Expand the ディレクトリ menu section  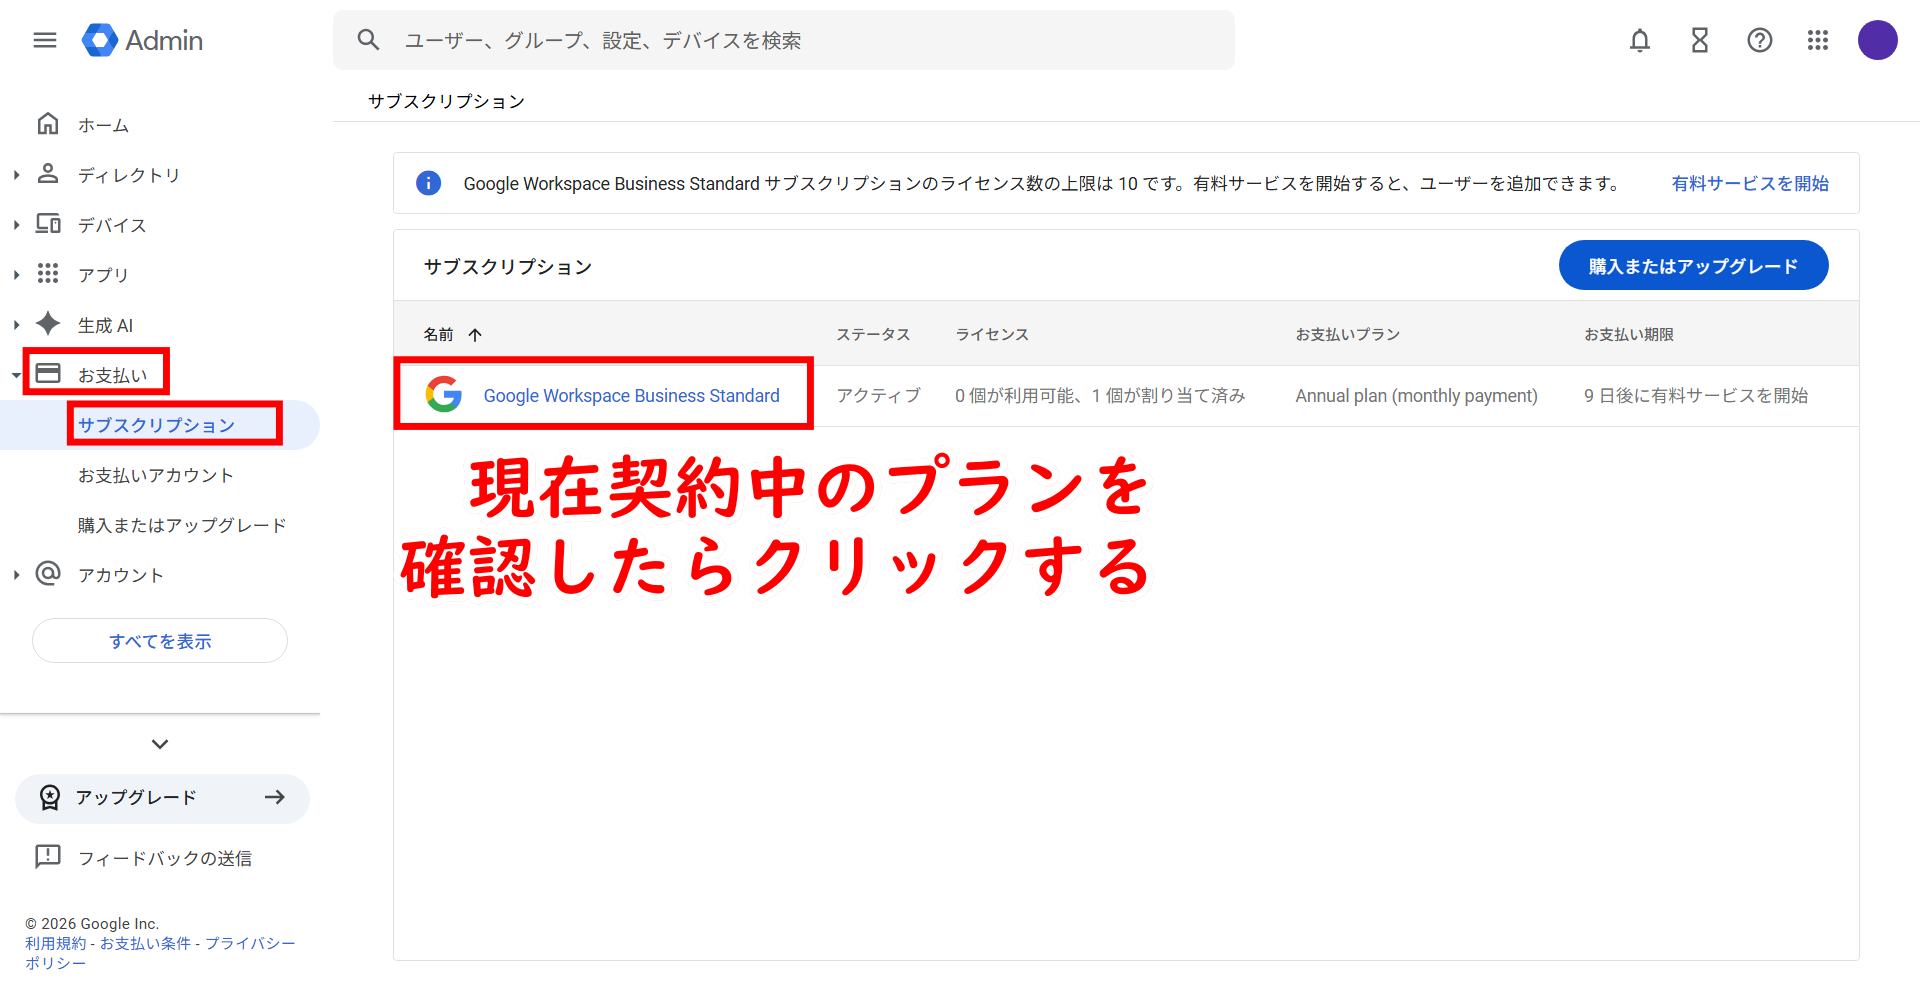17,175
